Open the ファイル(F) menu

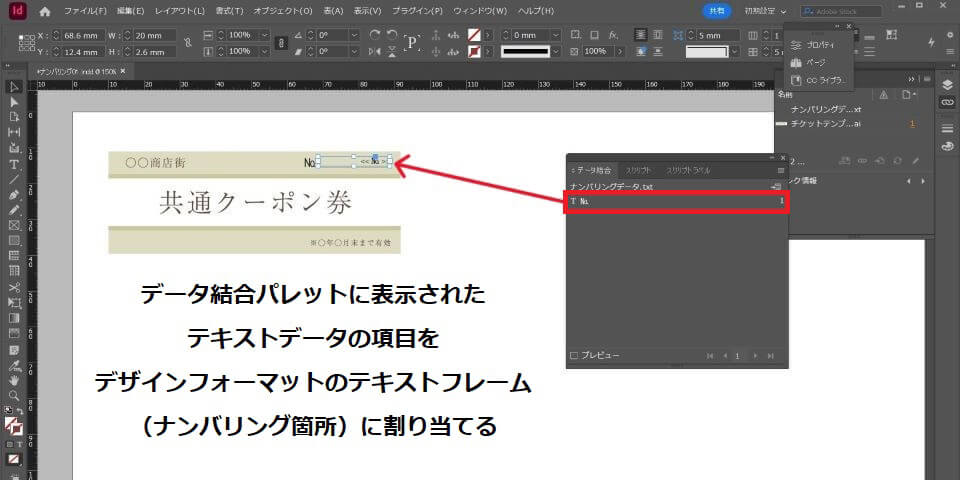tap(87, 11)
